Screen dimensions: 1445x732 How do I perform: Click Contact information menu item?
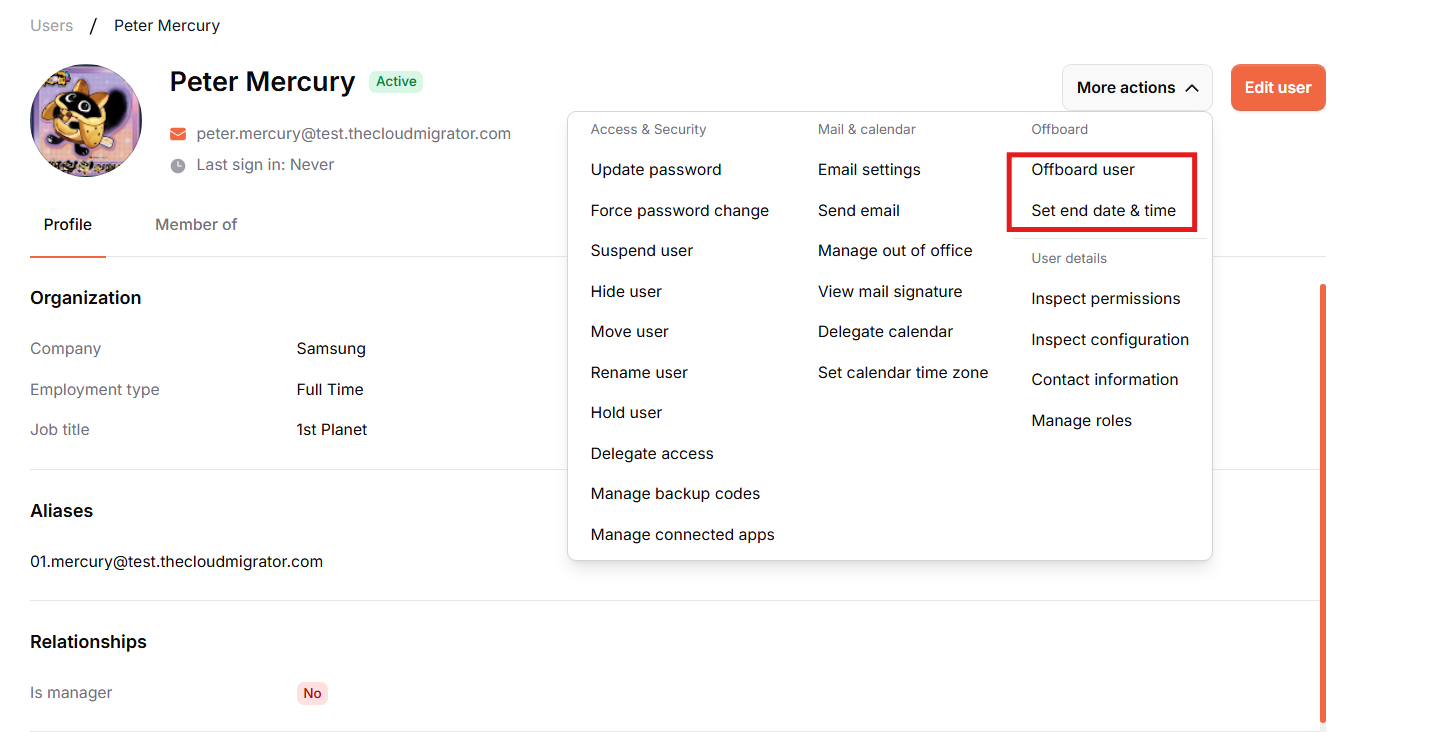(x=1105, y=380)
